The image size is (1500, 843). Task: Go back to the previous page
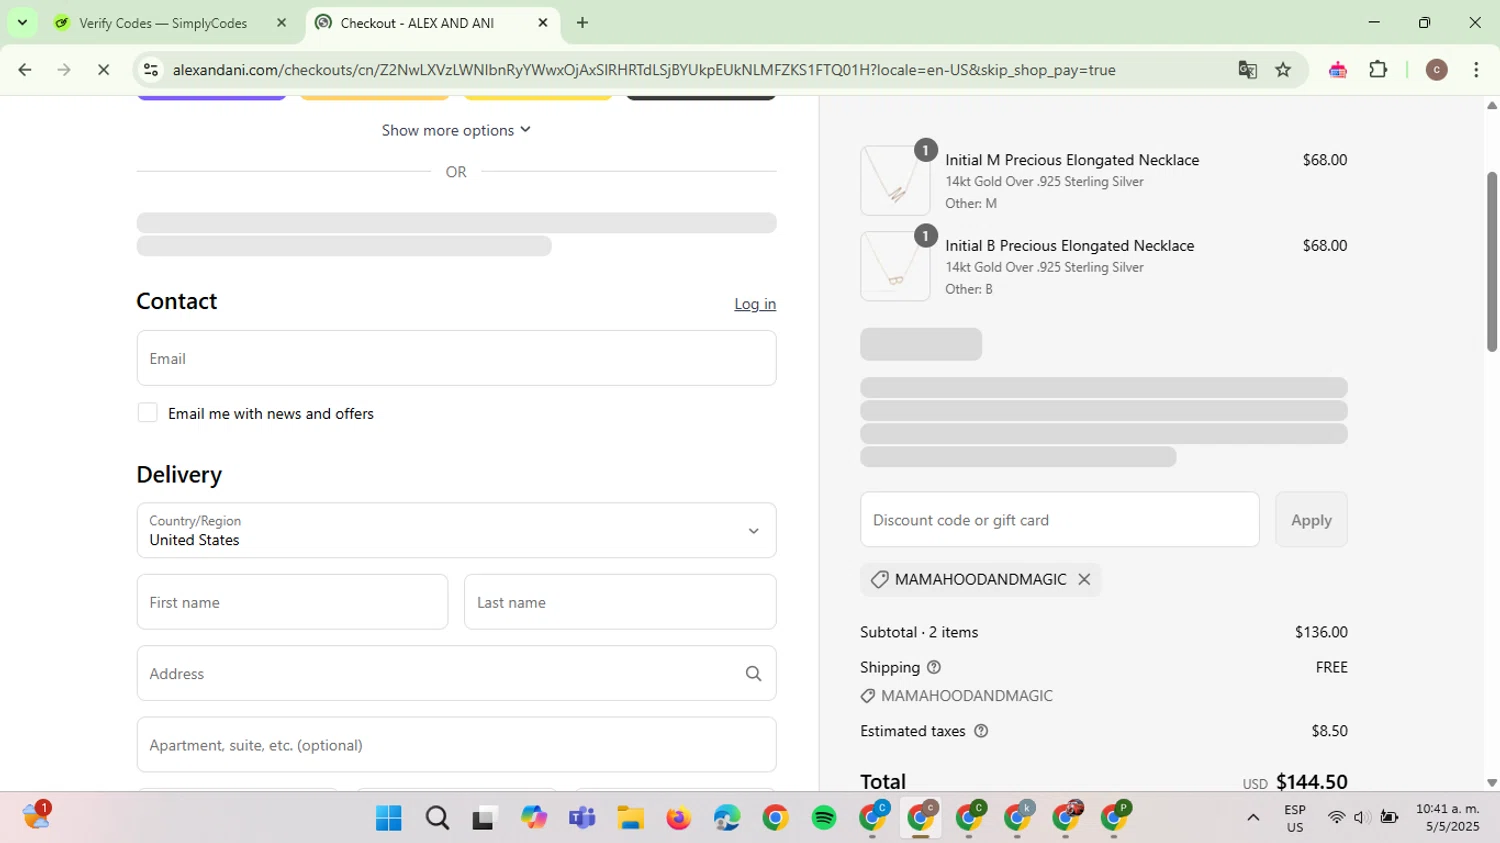25,70
